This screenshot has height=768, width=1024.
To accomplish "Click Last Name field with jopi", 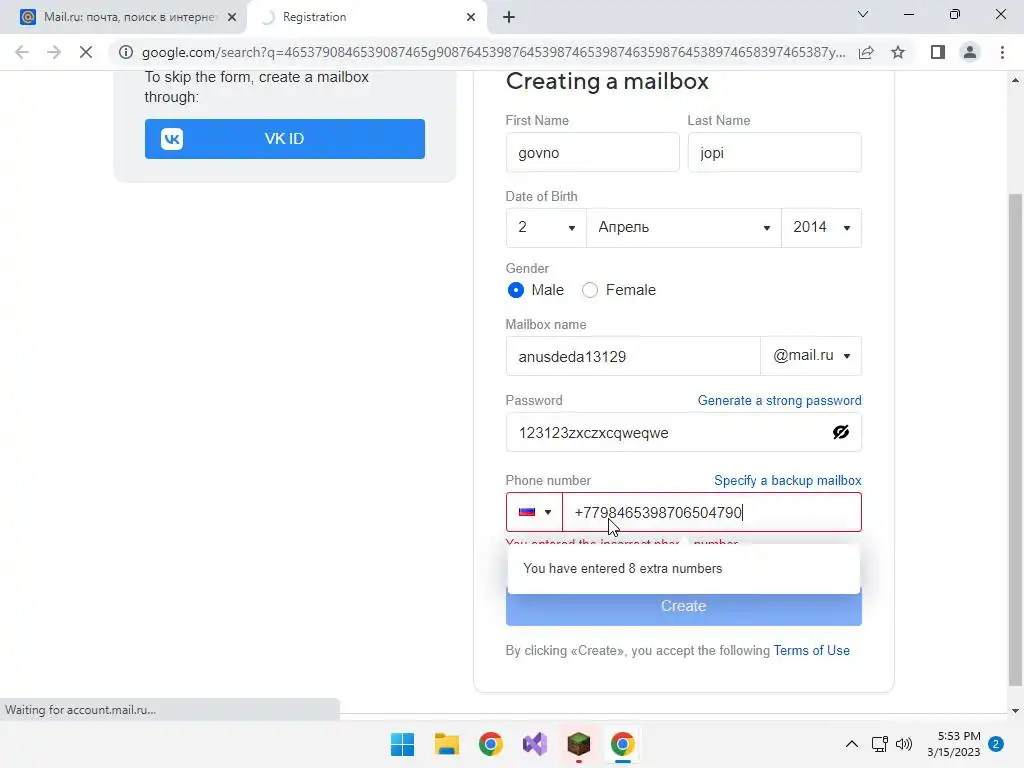I will pyautogui.click(x=775, y=152).
